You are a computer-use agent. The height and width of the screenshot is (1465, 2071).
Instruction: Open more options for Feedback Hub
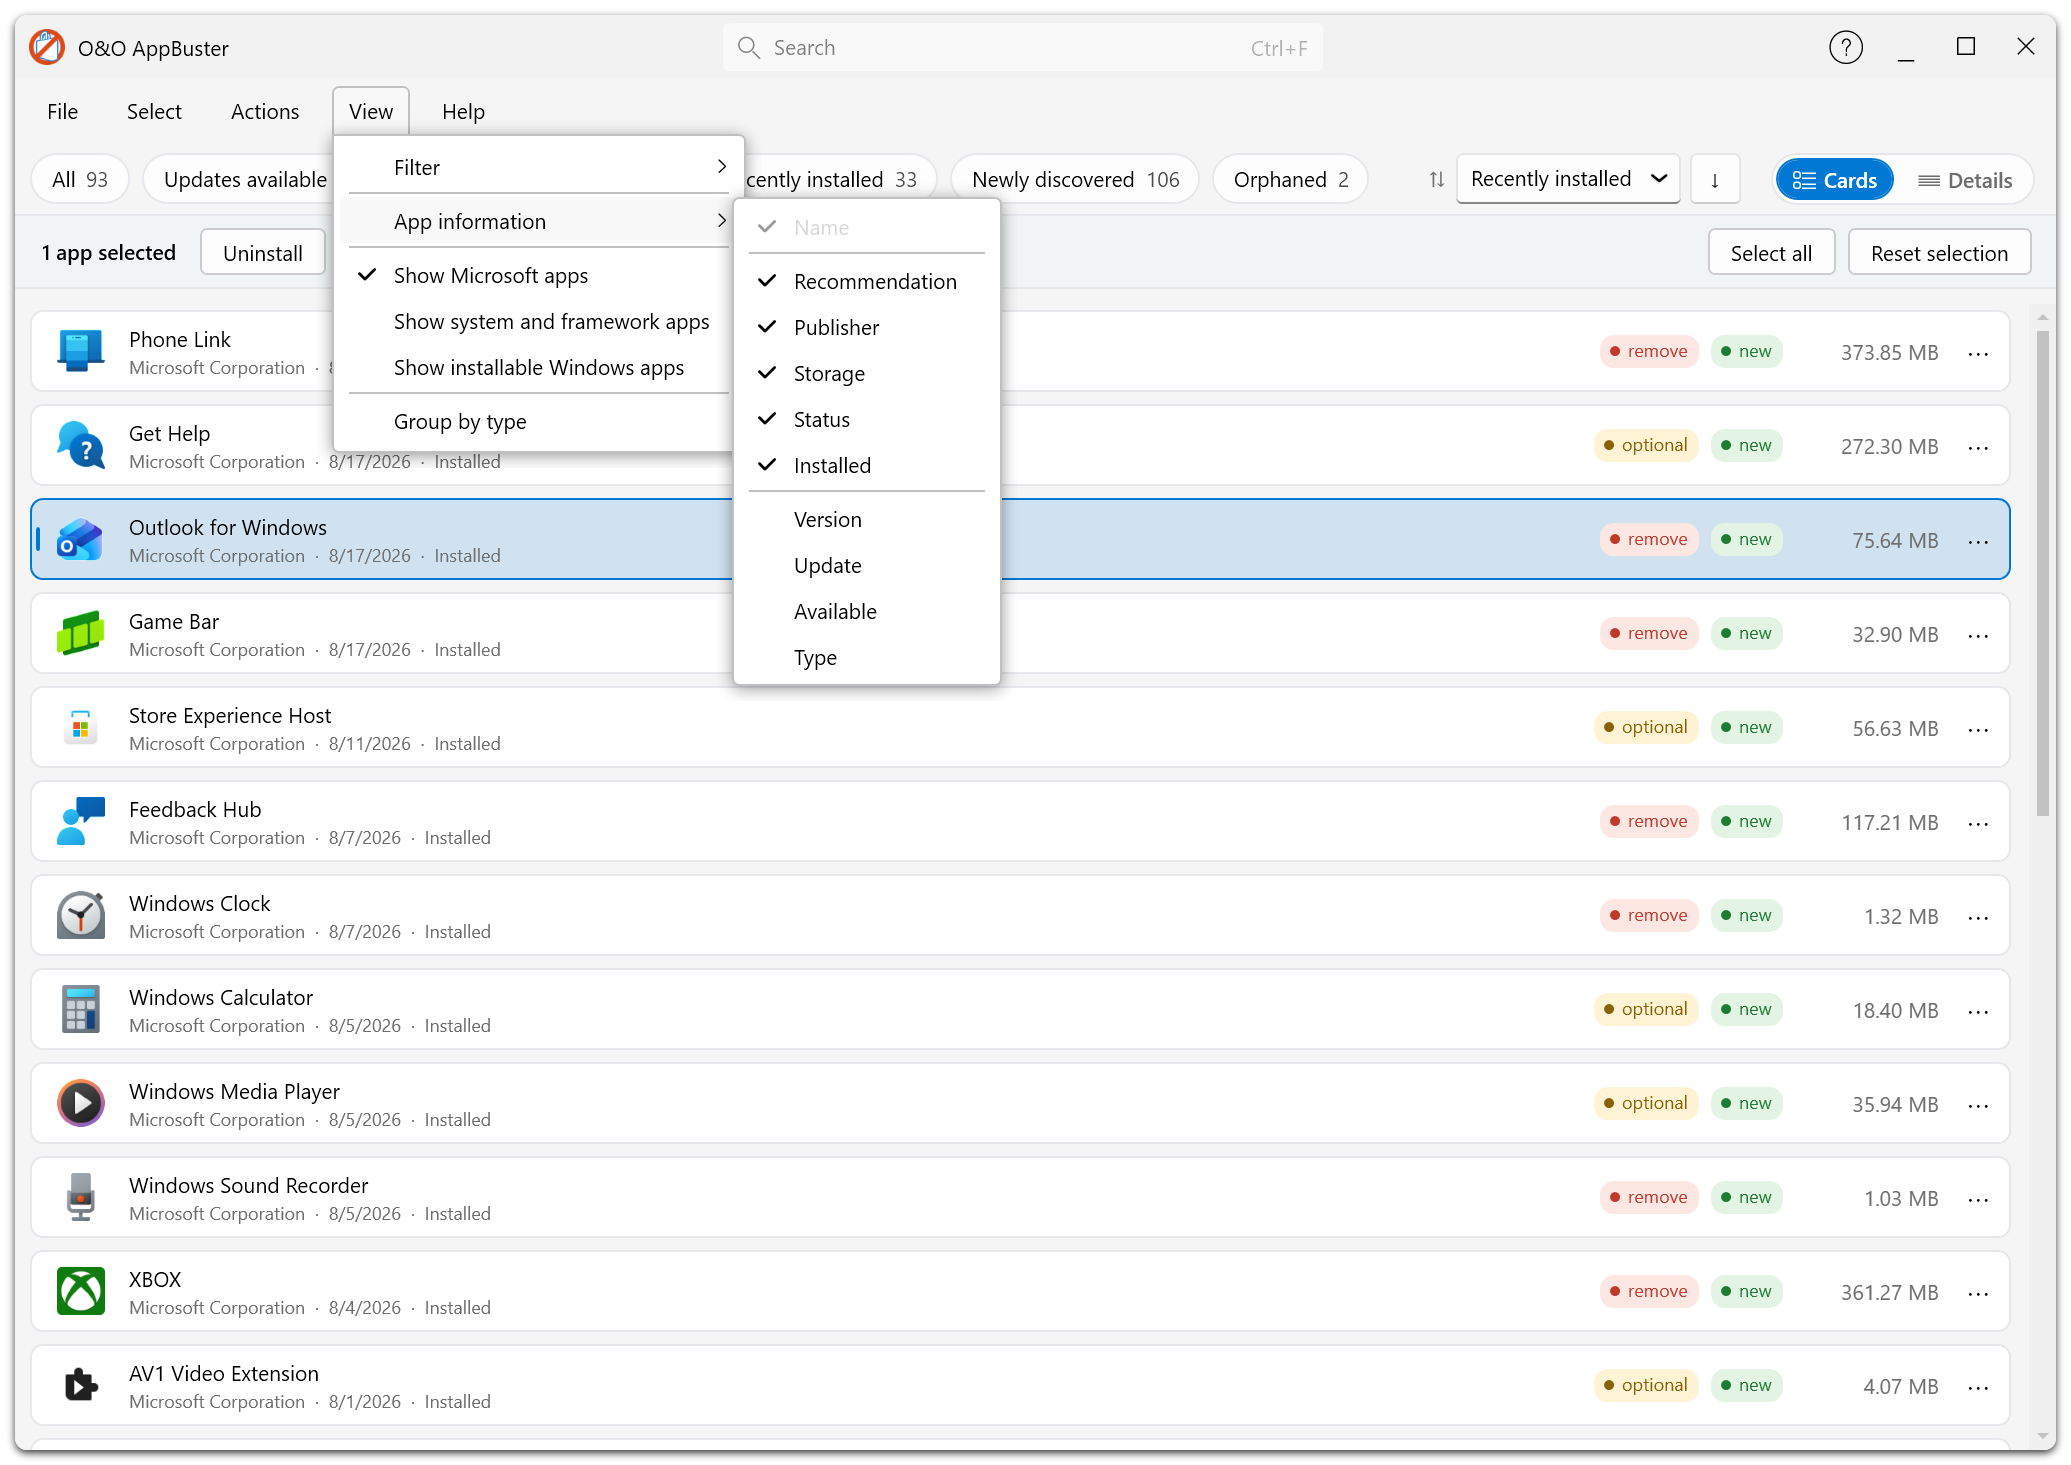[x=1978, y=822]
